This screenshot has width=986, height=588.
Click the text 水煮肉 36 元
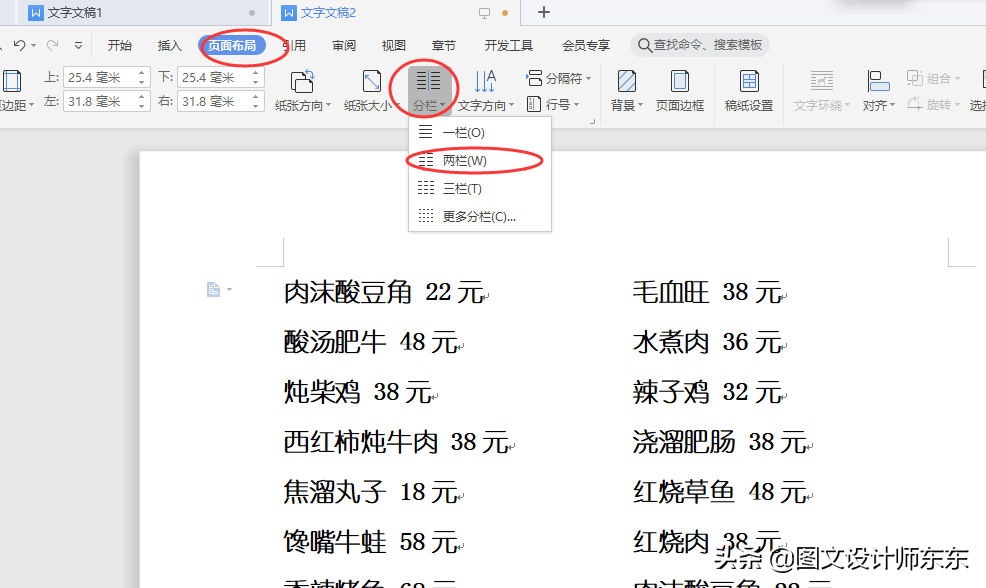pyautogui.click(x=707, y=342)
